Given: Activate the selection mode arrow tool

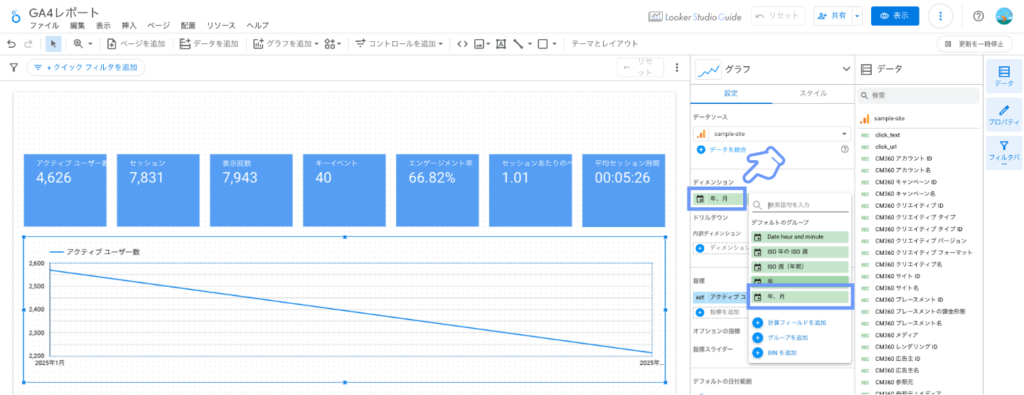Looking at the screenshot, I should click(x=54, y=44).
